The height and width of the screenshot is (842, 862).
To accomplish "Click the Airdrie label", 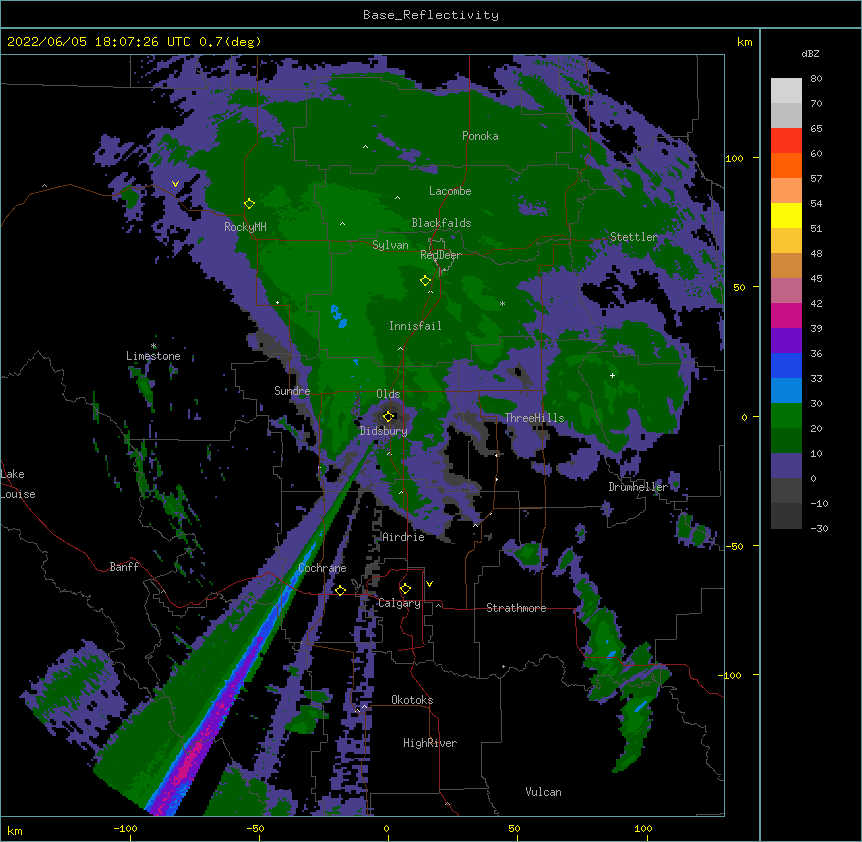I will (x=403, y=537).
